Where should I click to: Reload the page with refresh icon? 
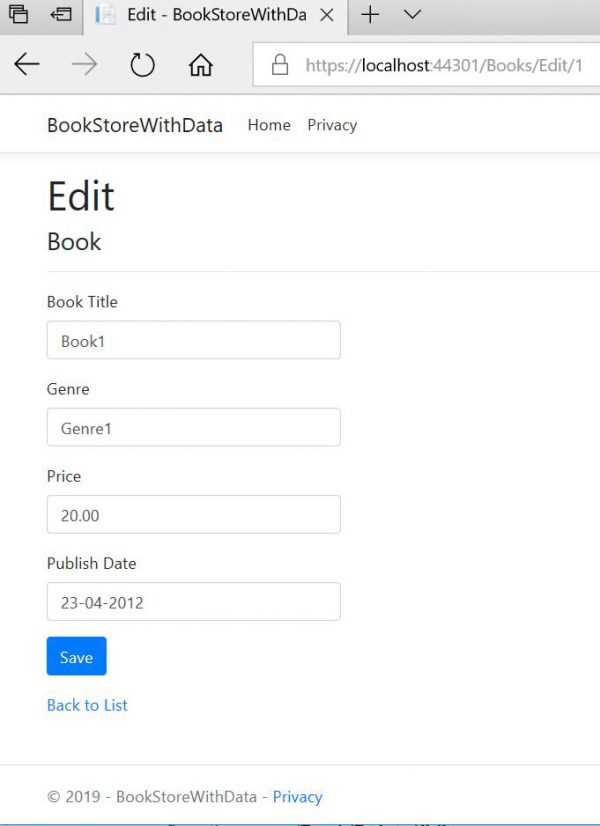pyautogui.click(x=142, y=65)
